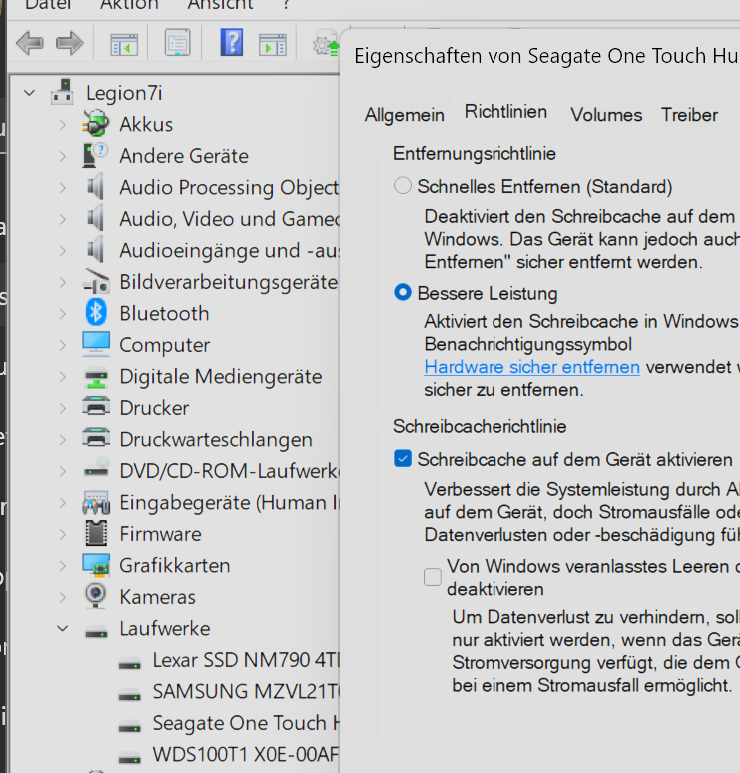This screenshot has height=773, width=740.
Task: Check Von Windows veranlasstes Leeren deaktivieren
Action: tap(433, 577)
